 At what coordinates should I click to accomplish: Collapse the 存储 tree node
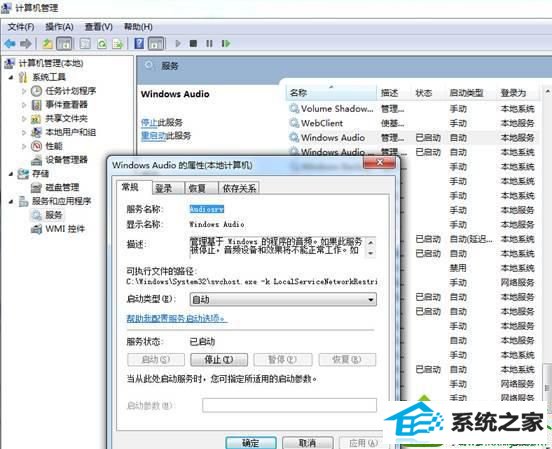11,174
